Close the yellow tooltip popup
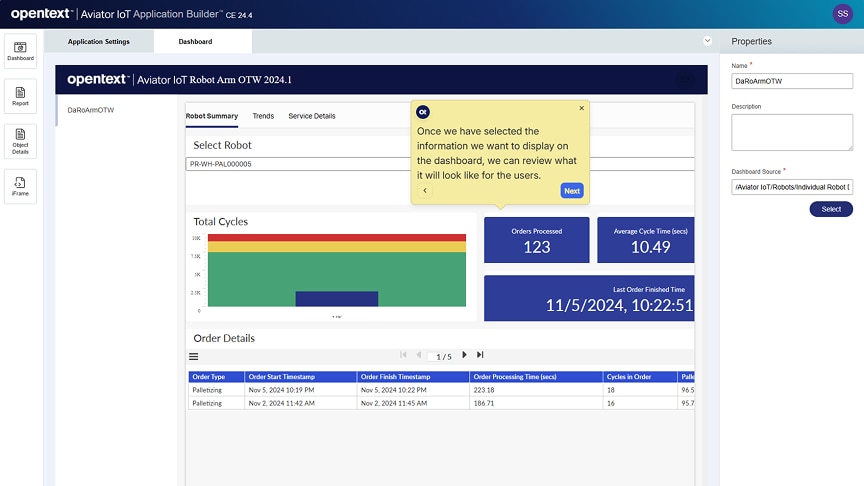This screenshot has height=486, width=864. tap(581, 108)
